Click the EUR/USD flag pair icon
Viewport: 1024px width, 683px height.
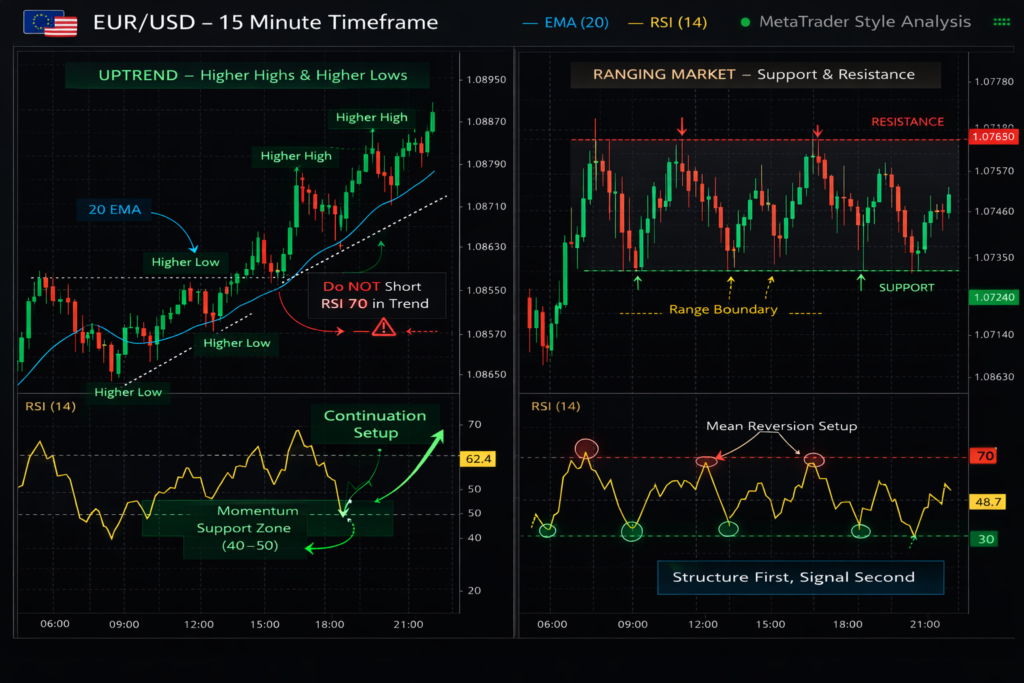pos(50,23)
